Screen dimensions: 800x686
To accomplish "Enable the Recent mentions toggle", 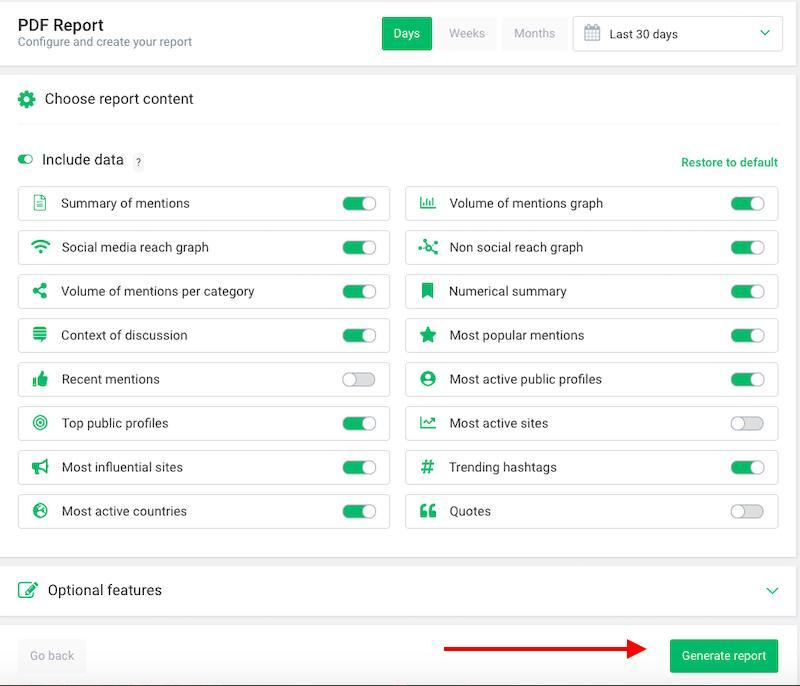I will [358, 379].
